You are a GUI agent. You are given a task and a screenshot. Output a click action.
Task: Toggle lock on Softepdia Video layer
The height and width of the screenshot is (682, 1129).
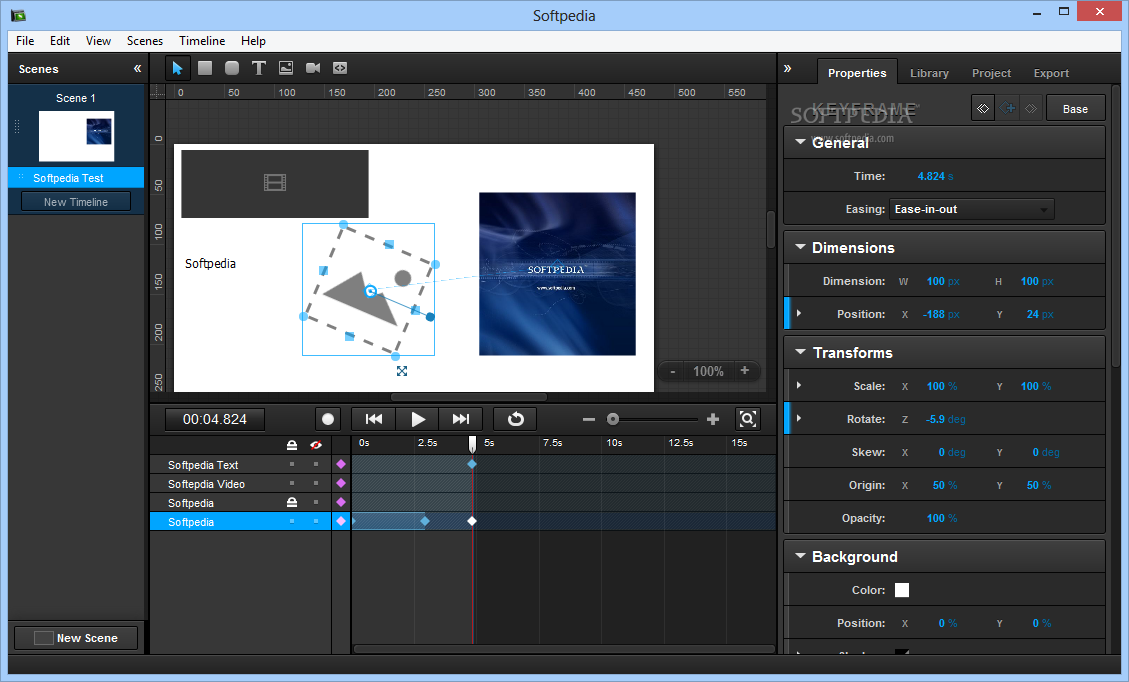[x=292, y=483]
